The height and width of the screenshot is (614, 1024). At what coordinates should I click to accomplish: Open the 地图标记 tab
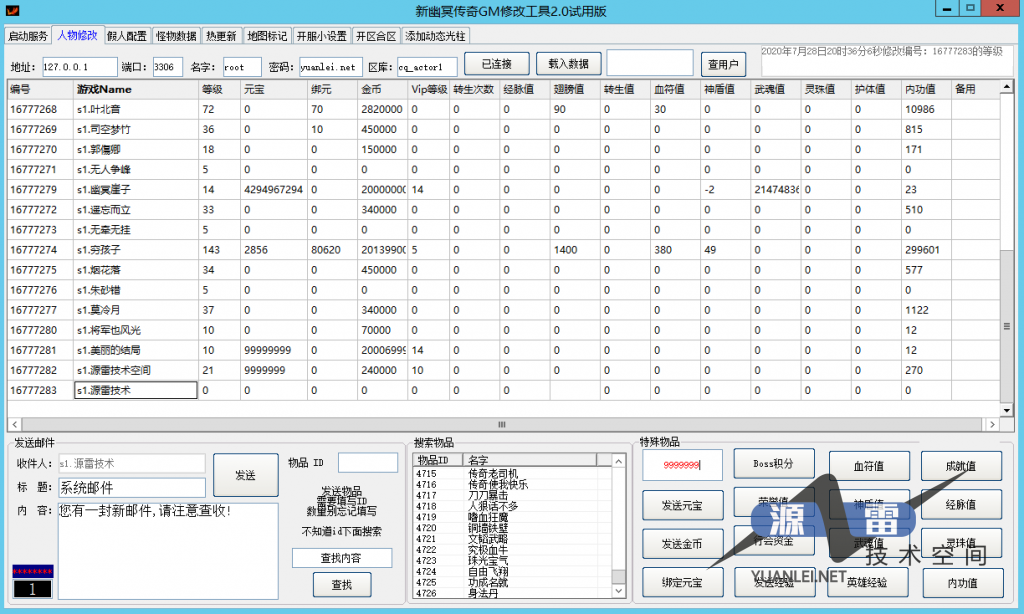click(x=264, y=34)
